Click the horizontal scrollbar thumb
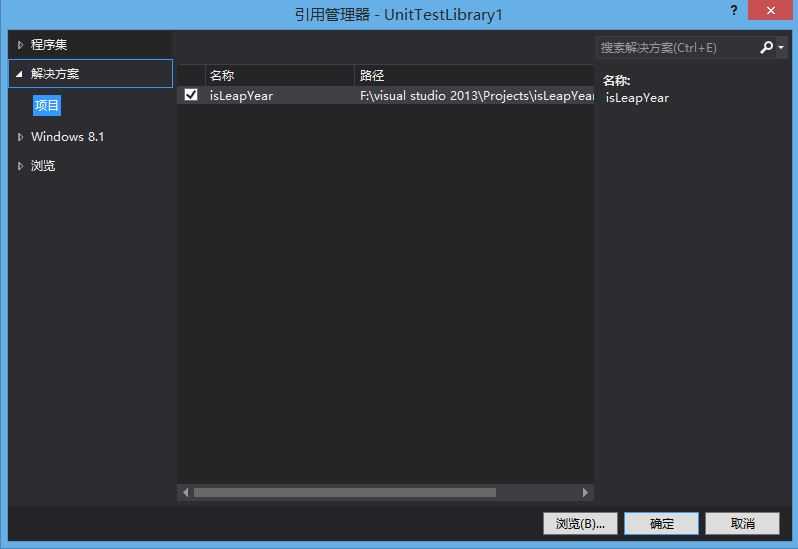Viewport: 798px width, 549px height. [x=345, y=493]
